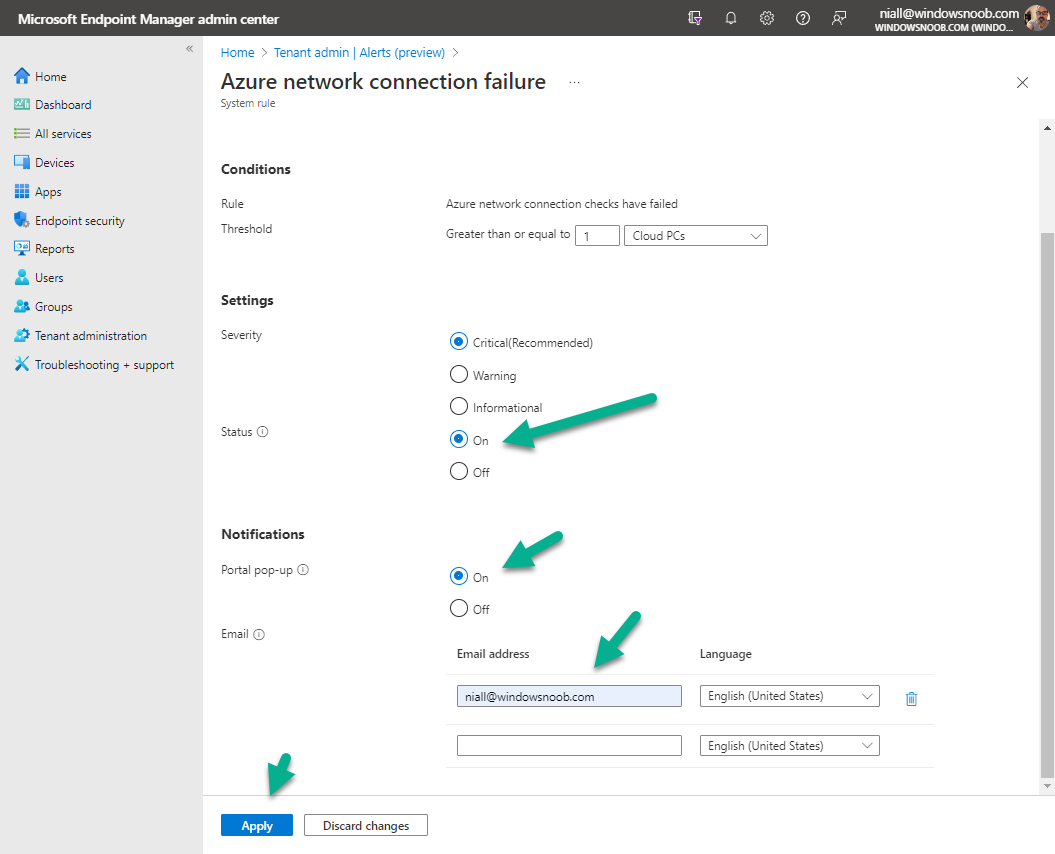
Task: Click the Apply button
Action: point(256,825)
